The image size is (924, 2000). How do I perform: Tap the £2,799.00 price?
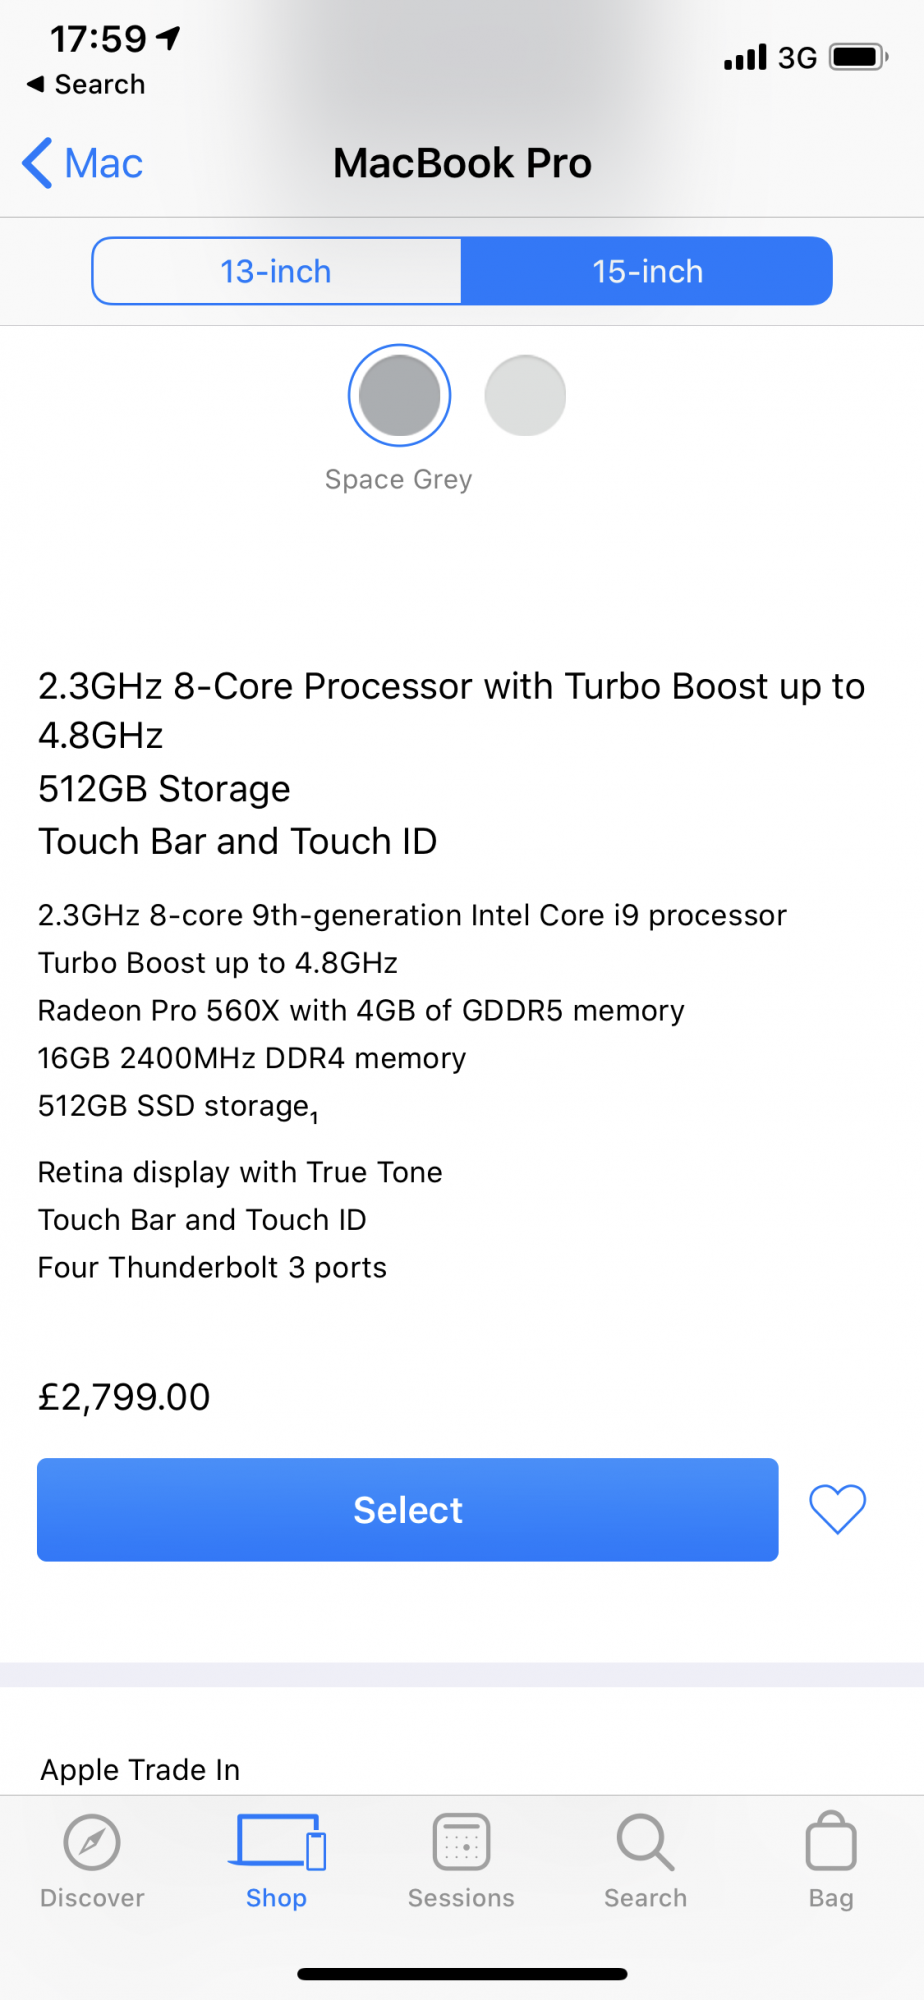[x=124, y=1397]
